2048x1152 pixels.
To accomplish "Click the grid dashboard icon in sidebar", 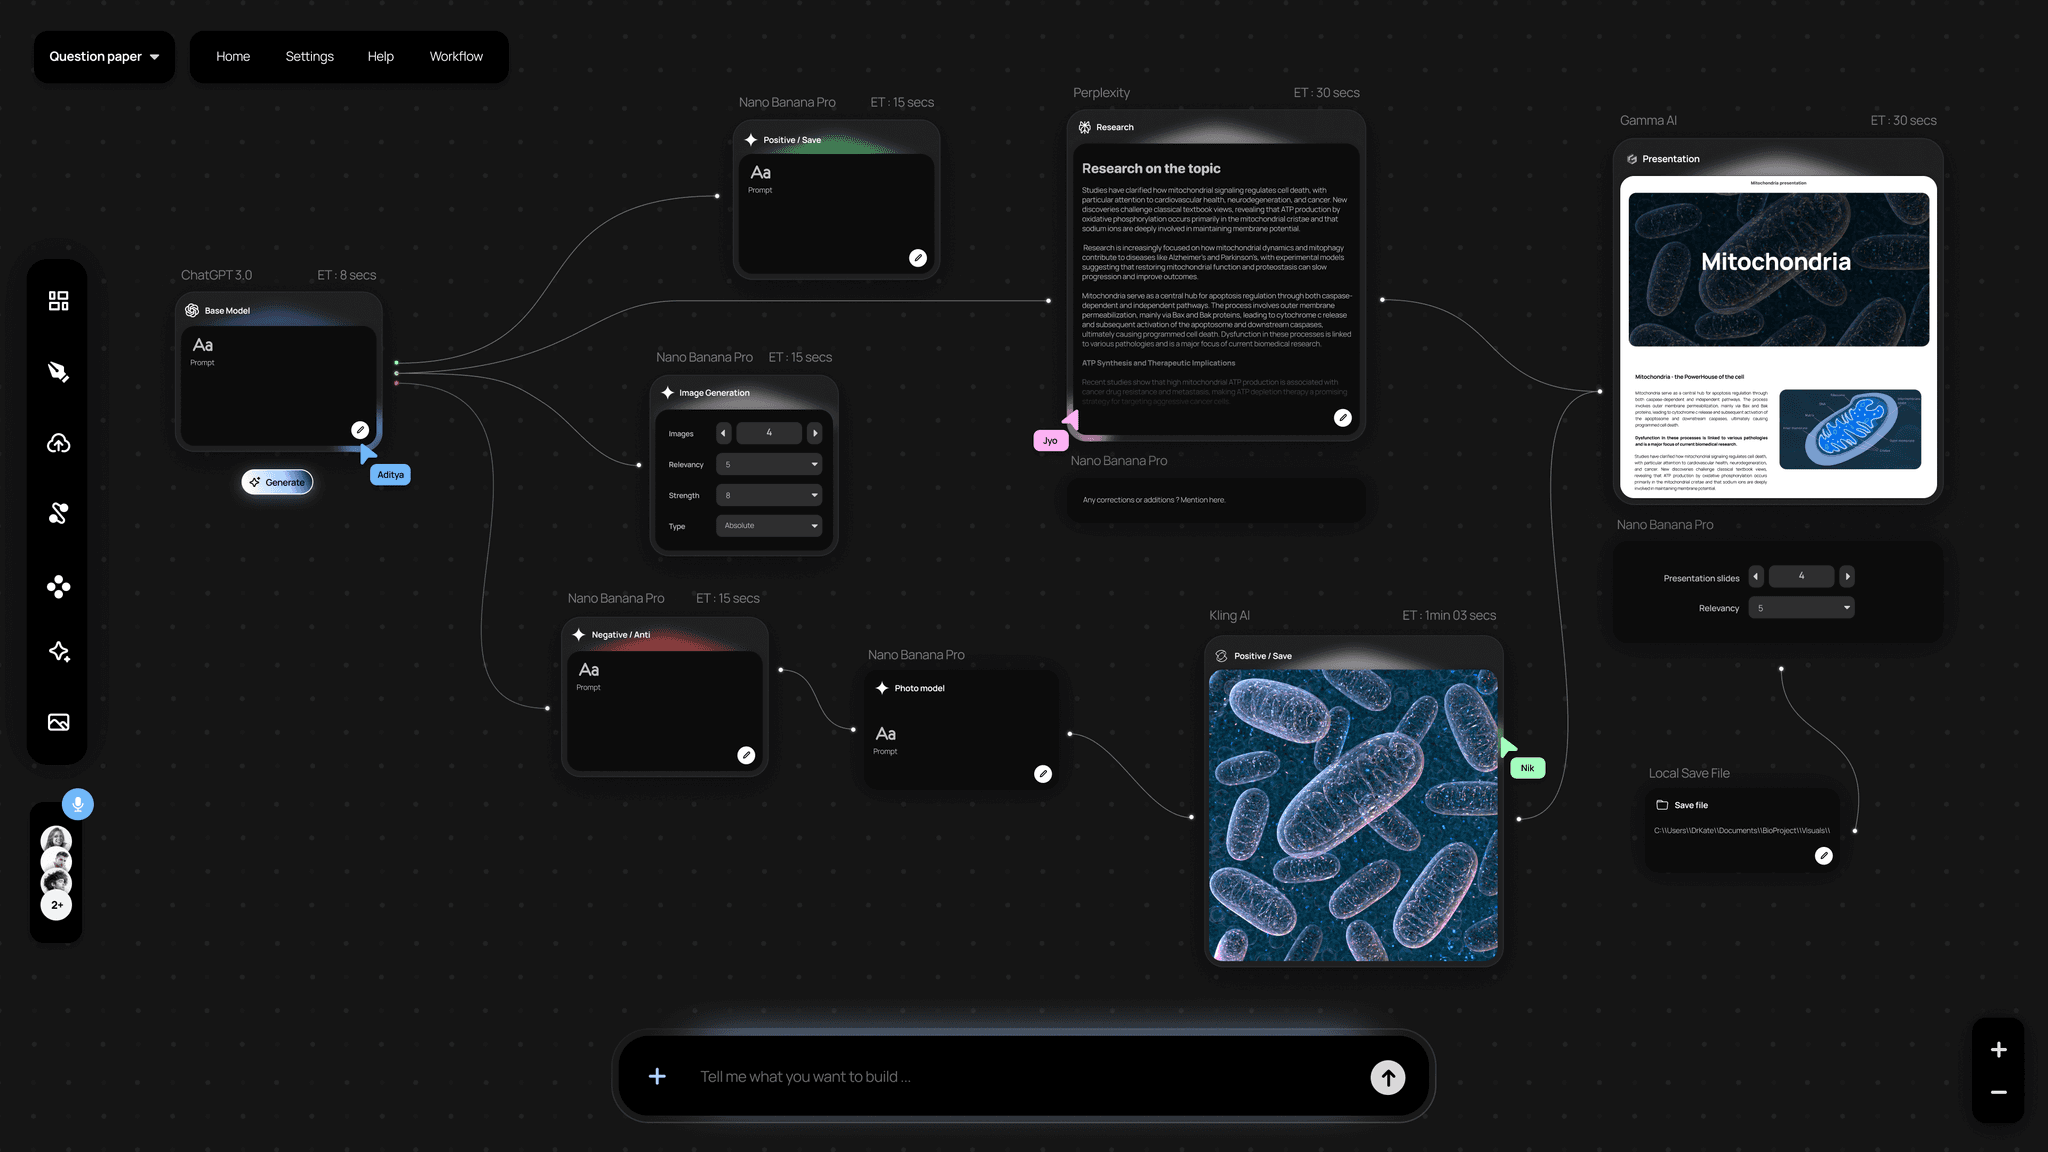I will 58,301.
